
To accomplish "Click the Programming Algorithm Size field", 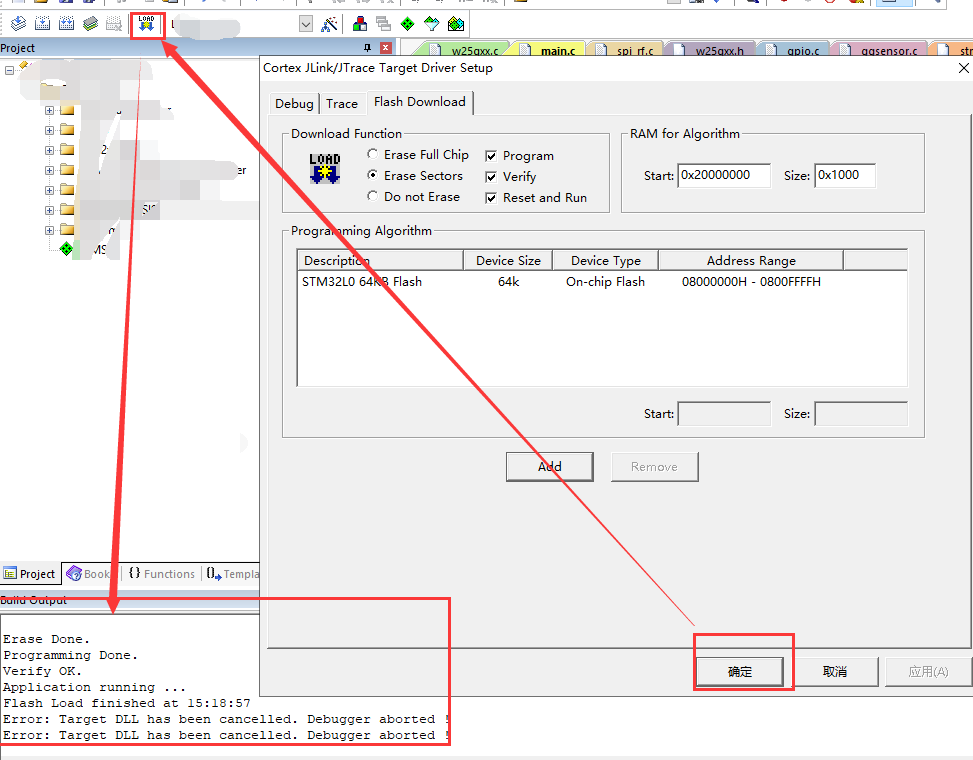I will [x=861, y=414].
